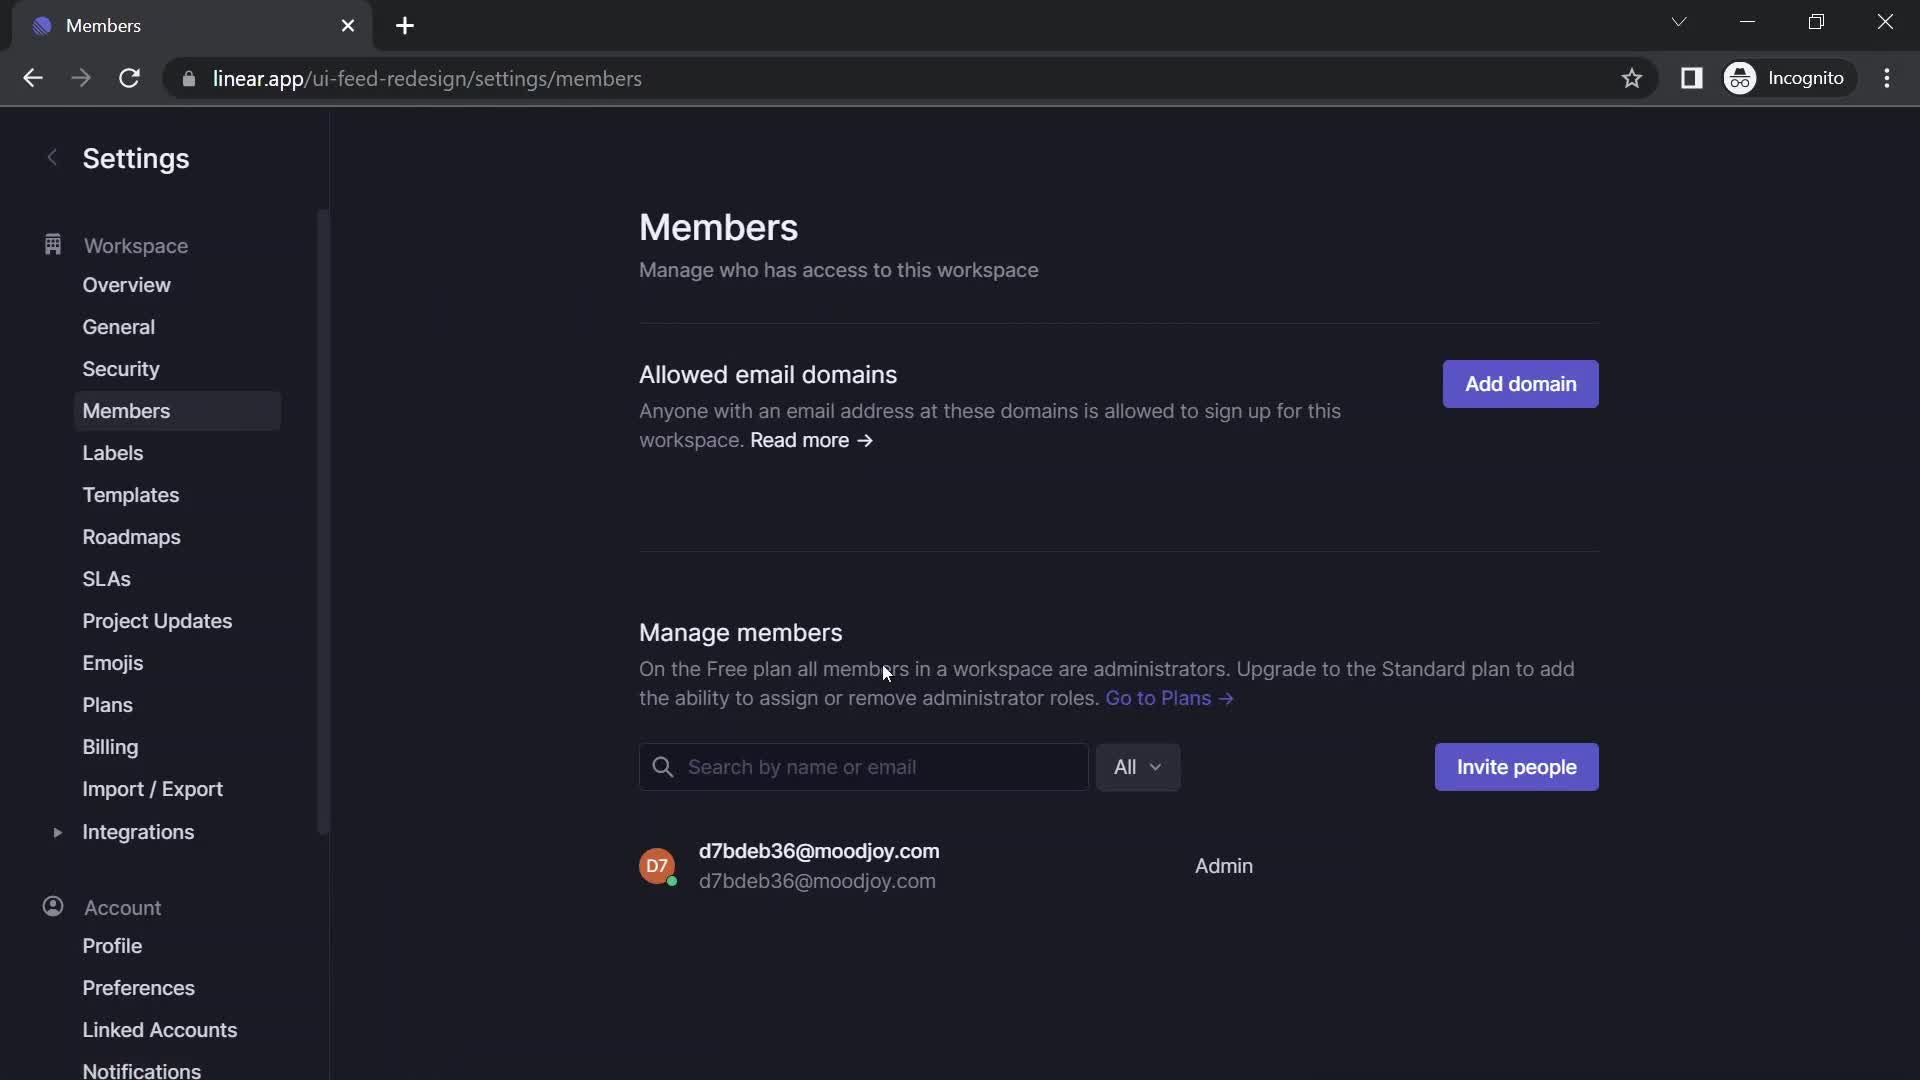Click the Settings back arrow icon

click(x=49, y=156)
